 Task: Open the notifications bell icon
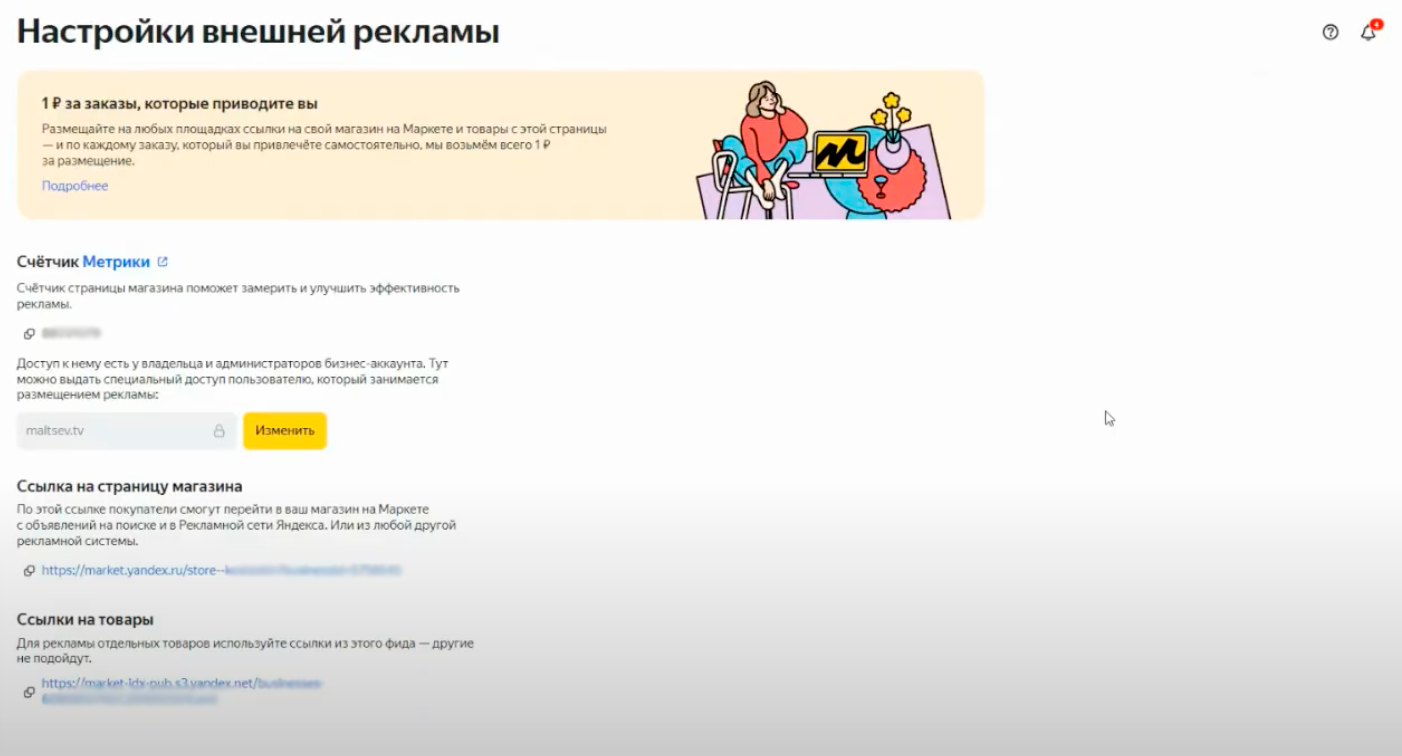point(1369,32)
